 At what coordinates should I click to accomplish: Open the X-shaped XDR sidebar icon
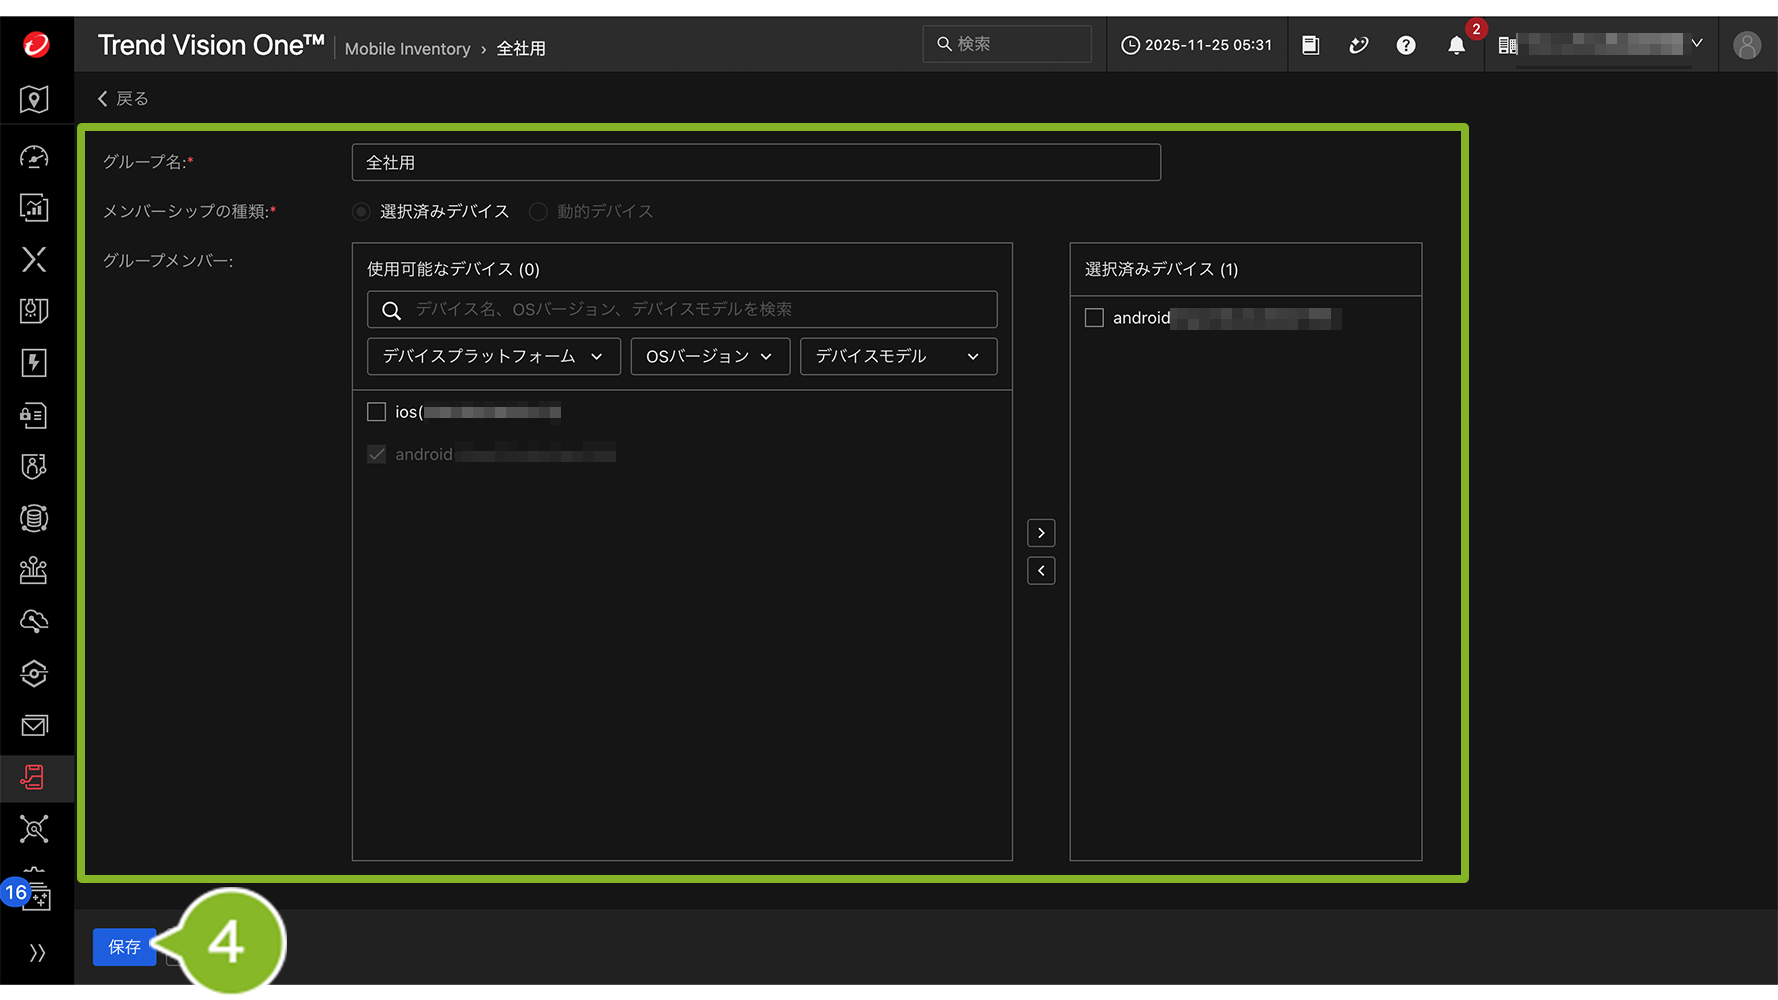point(34,260)
